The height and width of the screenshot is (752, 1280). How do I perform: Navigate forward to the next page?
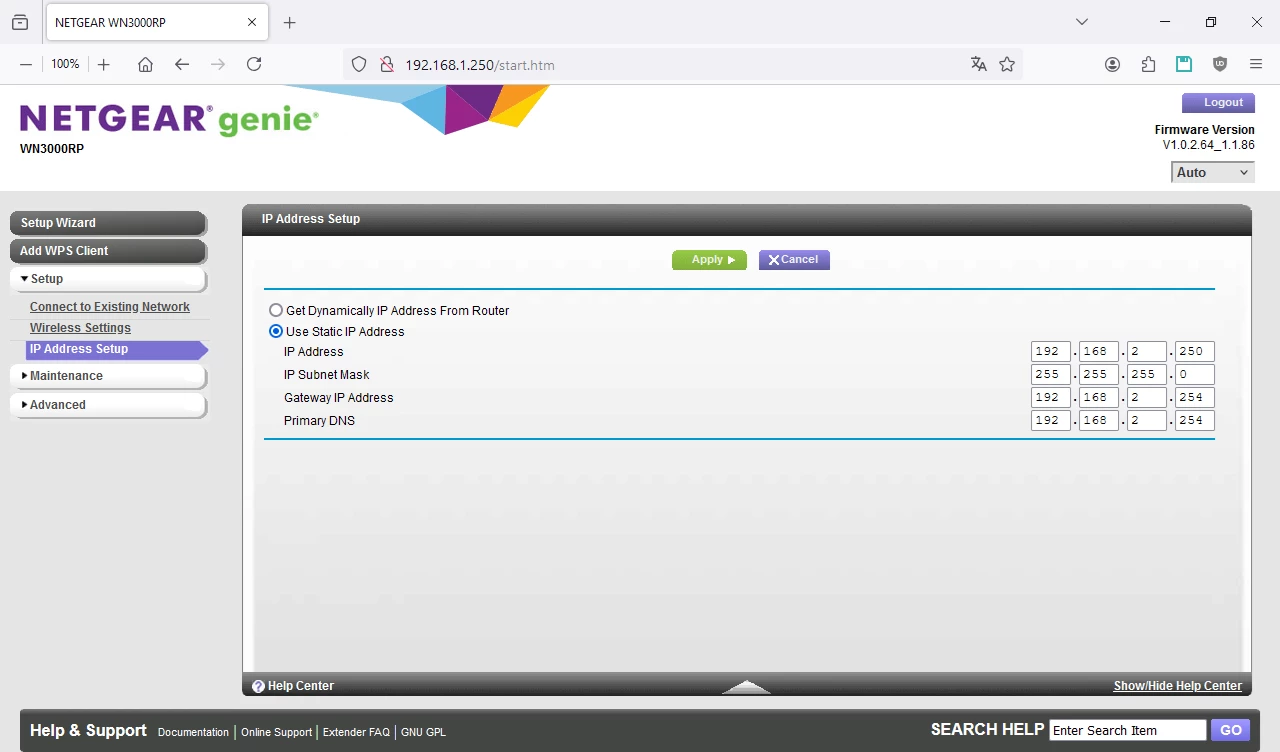[x=218, y=64]
